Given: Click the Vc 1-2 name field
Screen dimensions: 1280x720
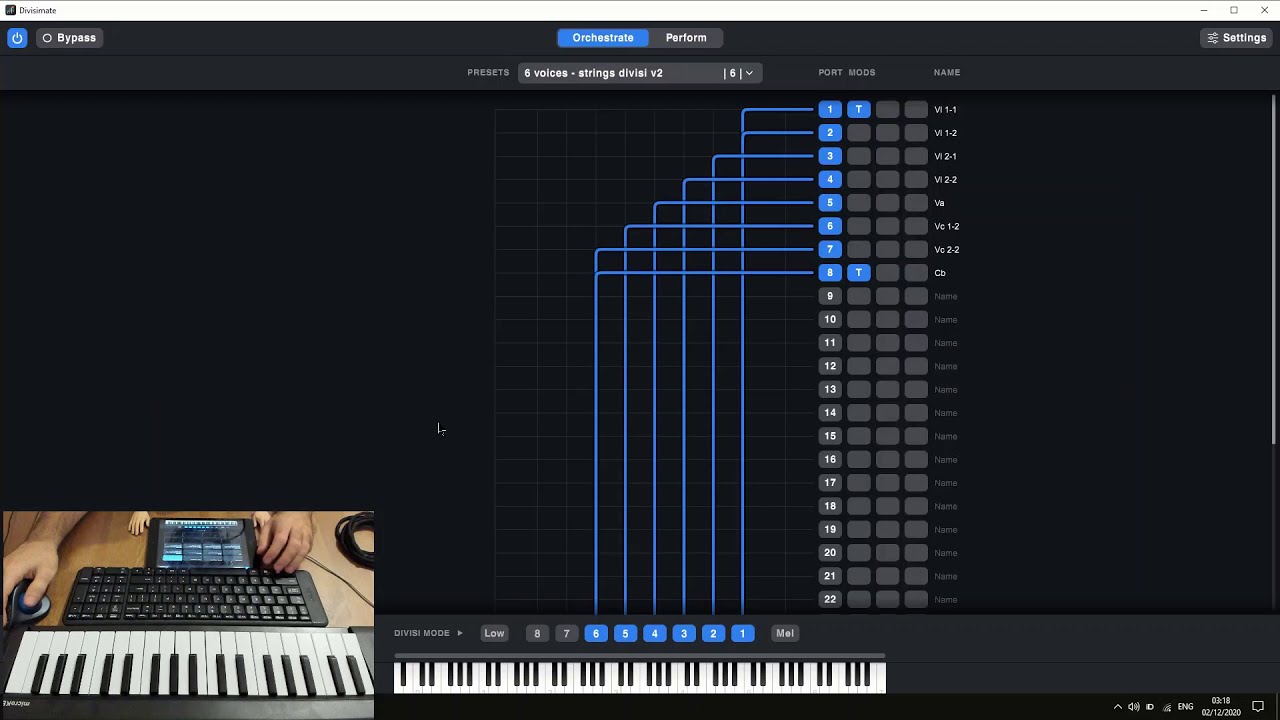Looking at the screenshot, I should (x=946, y=226).
